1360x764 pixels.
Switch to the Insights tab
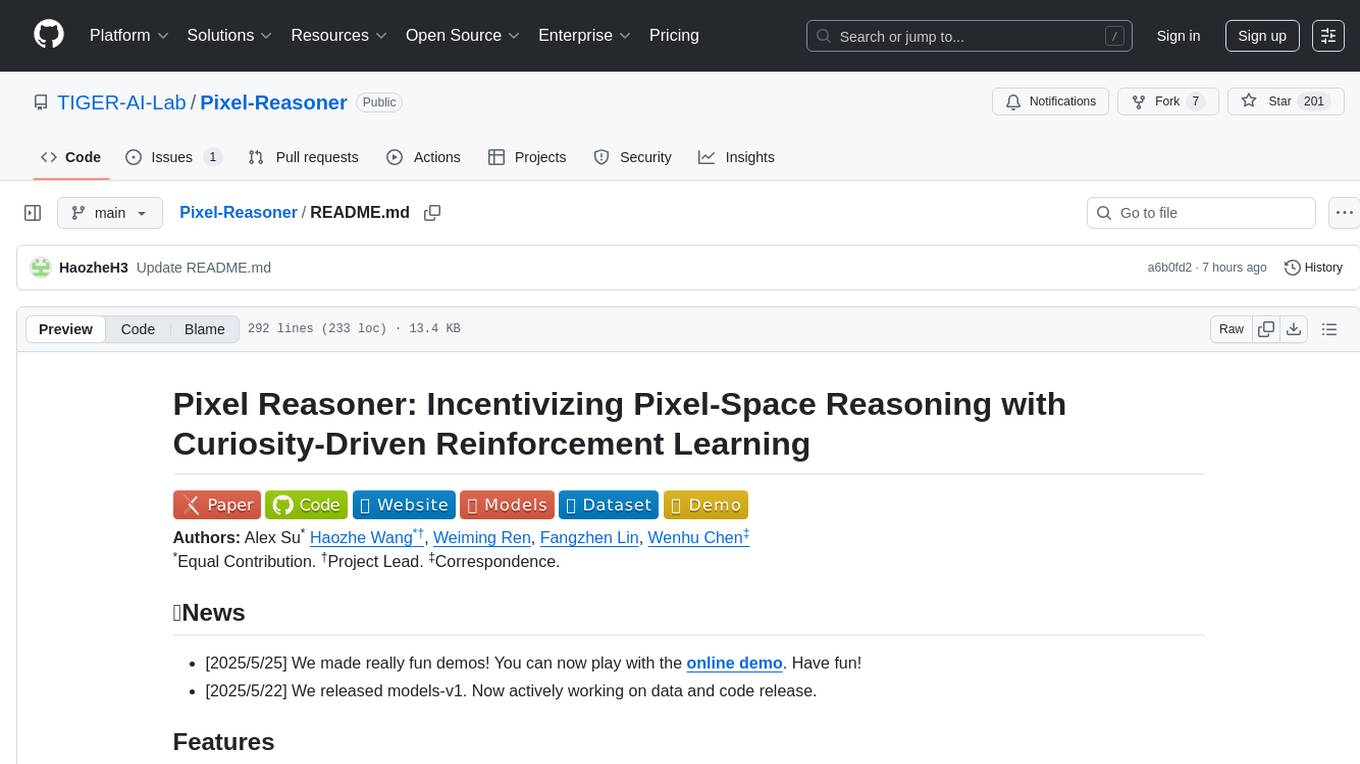click(x=736, y=157)
